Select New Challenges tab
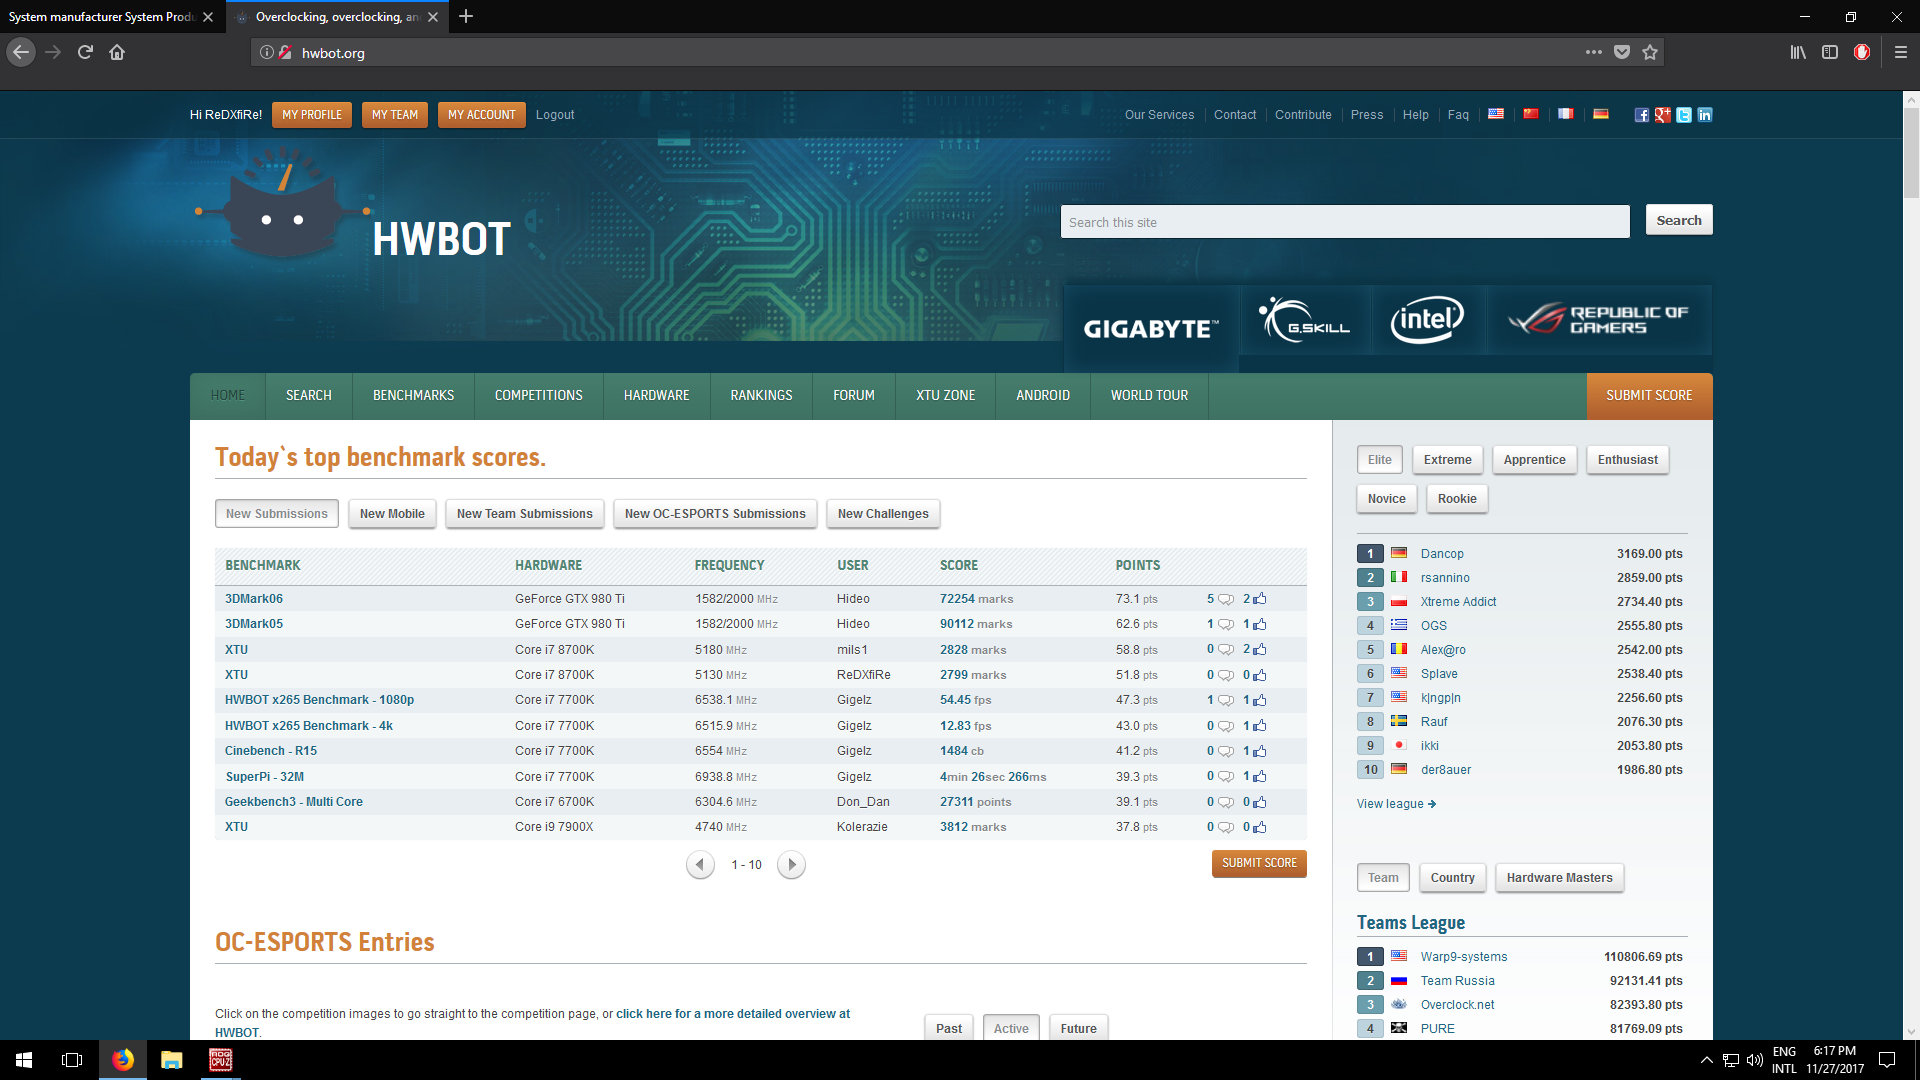1920x1080 pixels. [883, 514]
